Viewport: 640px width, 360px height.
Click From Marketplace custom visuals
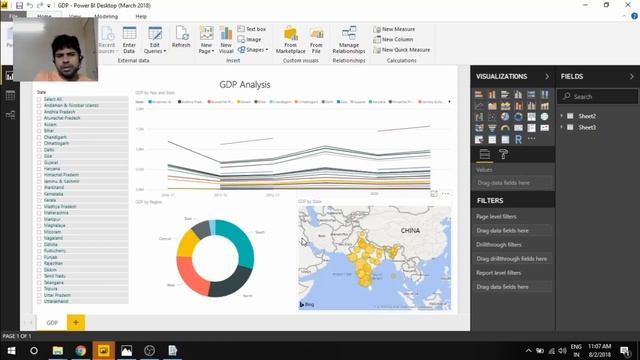coord(291,40)
